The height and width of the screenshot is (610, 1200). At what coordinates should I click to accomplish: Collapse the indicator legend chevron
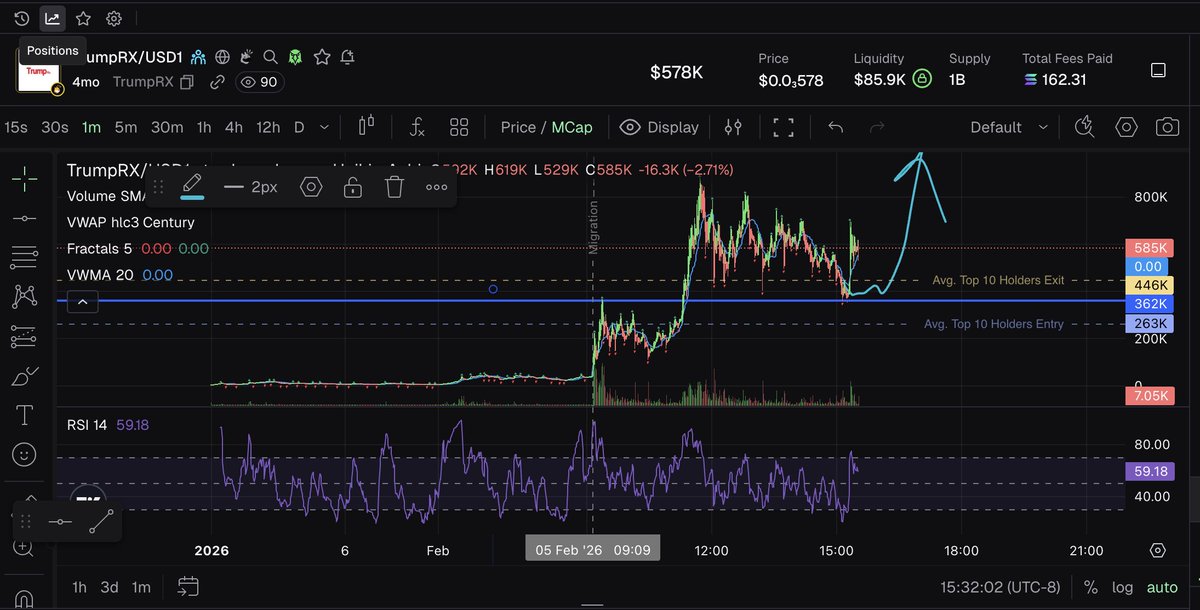84,300
